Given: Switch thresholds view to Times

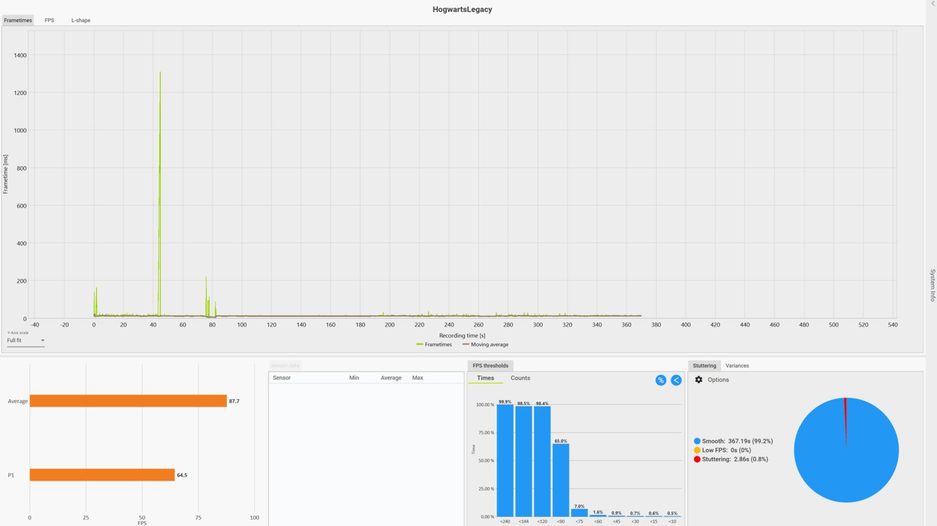Looking at the screenshot, I should (485, 378).
